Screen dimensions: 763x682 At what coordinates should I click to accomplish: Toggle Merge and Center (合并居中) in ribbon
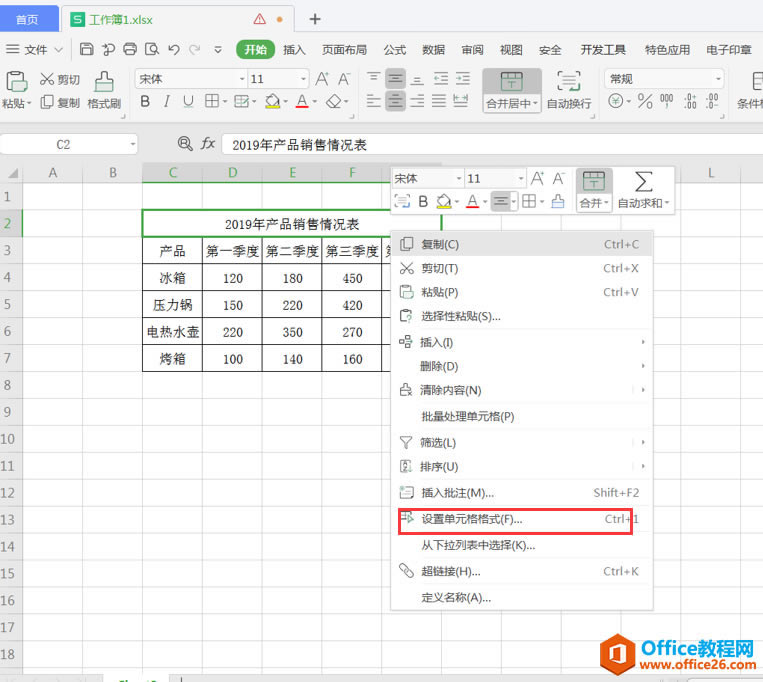pos(511,90)
